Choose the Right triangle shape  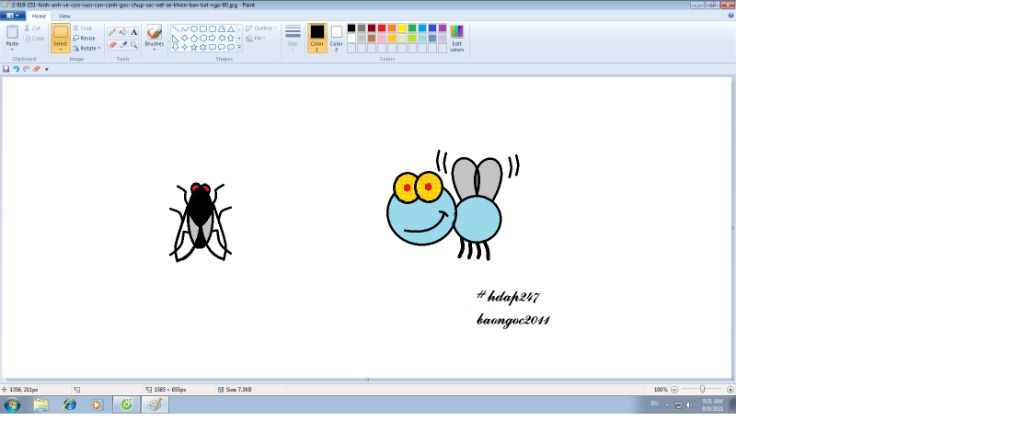coord(176,38)
